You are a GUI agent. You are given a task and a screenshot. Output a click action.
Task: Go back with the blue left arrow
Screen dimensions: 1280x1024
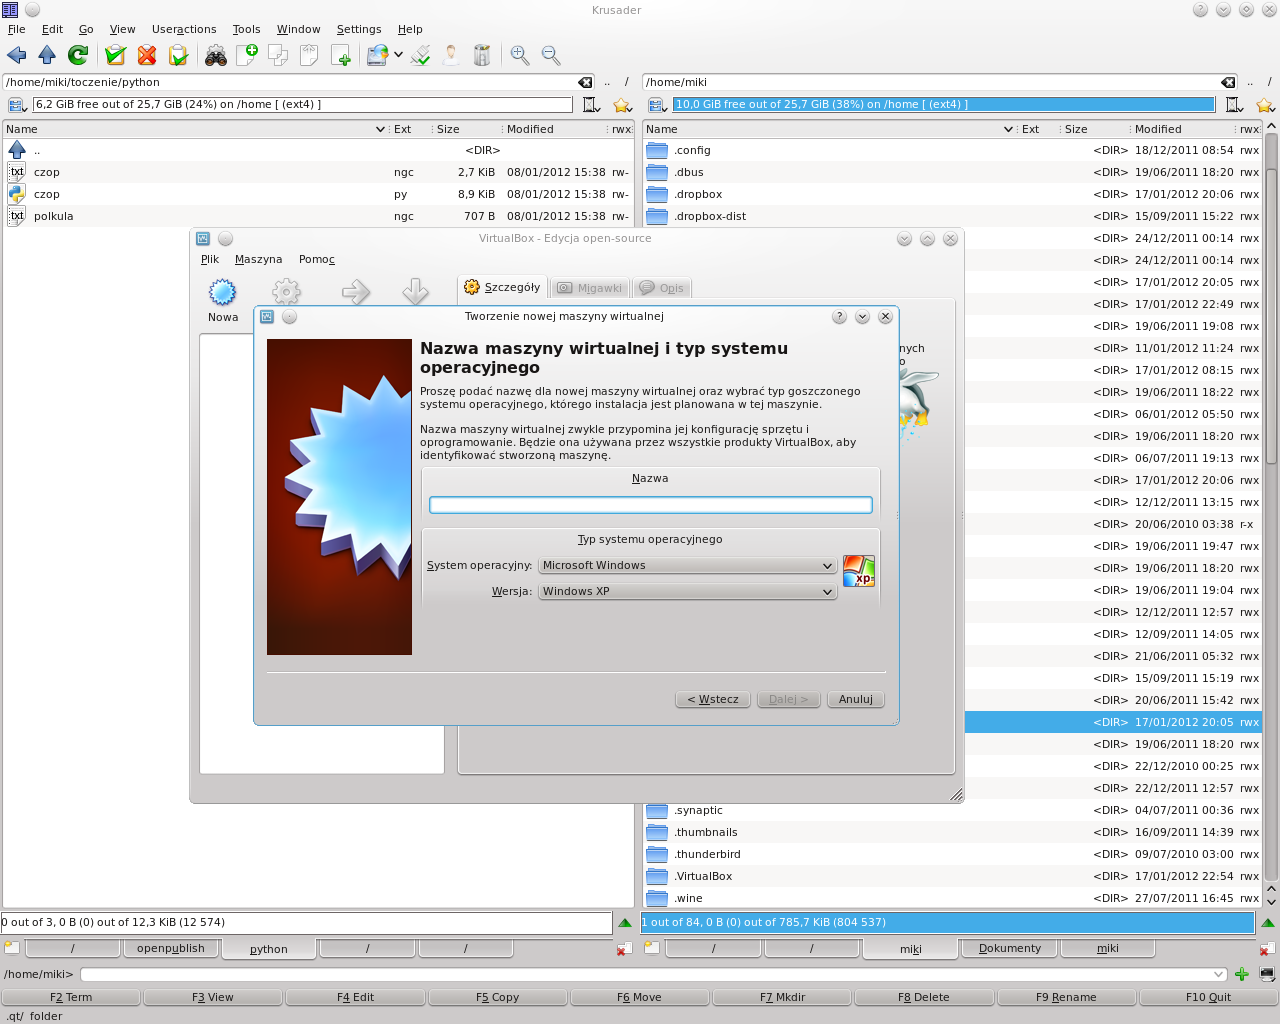[x=17, y=55]
